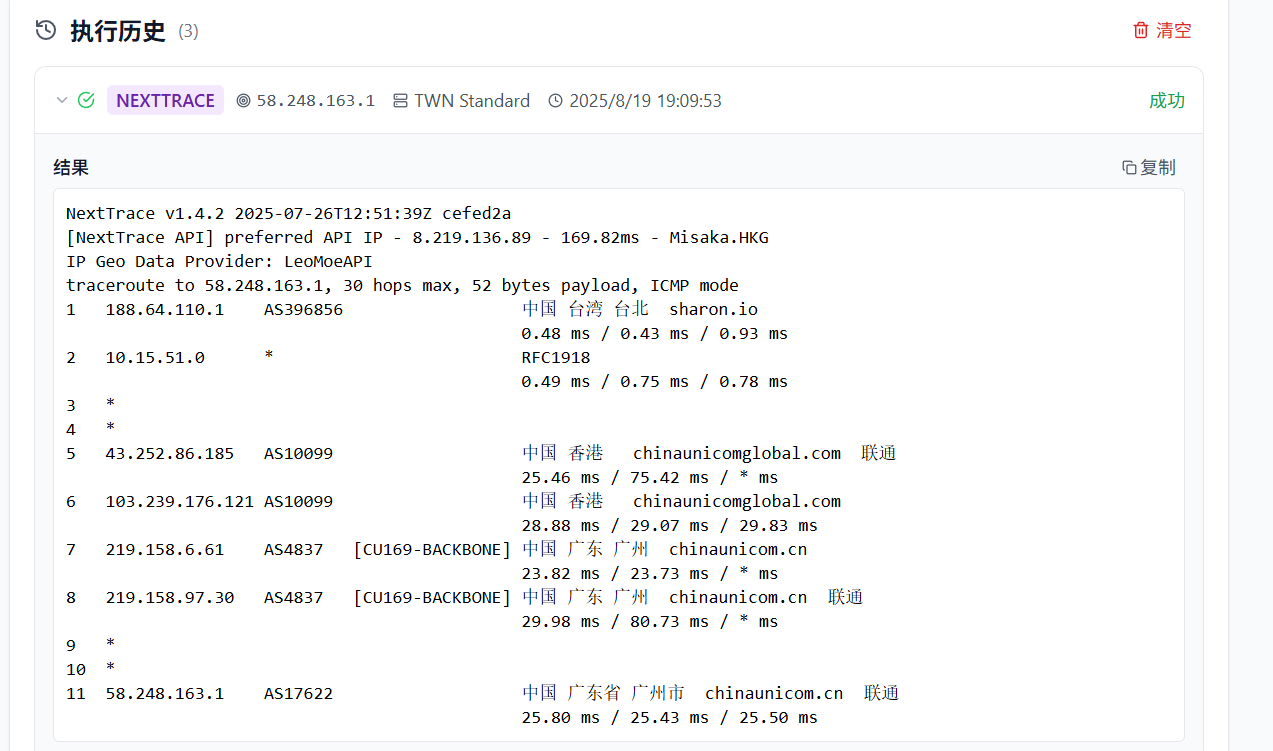Click the purple NEXTTRACE badge
1273x751 pixels.
[165, 101]
